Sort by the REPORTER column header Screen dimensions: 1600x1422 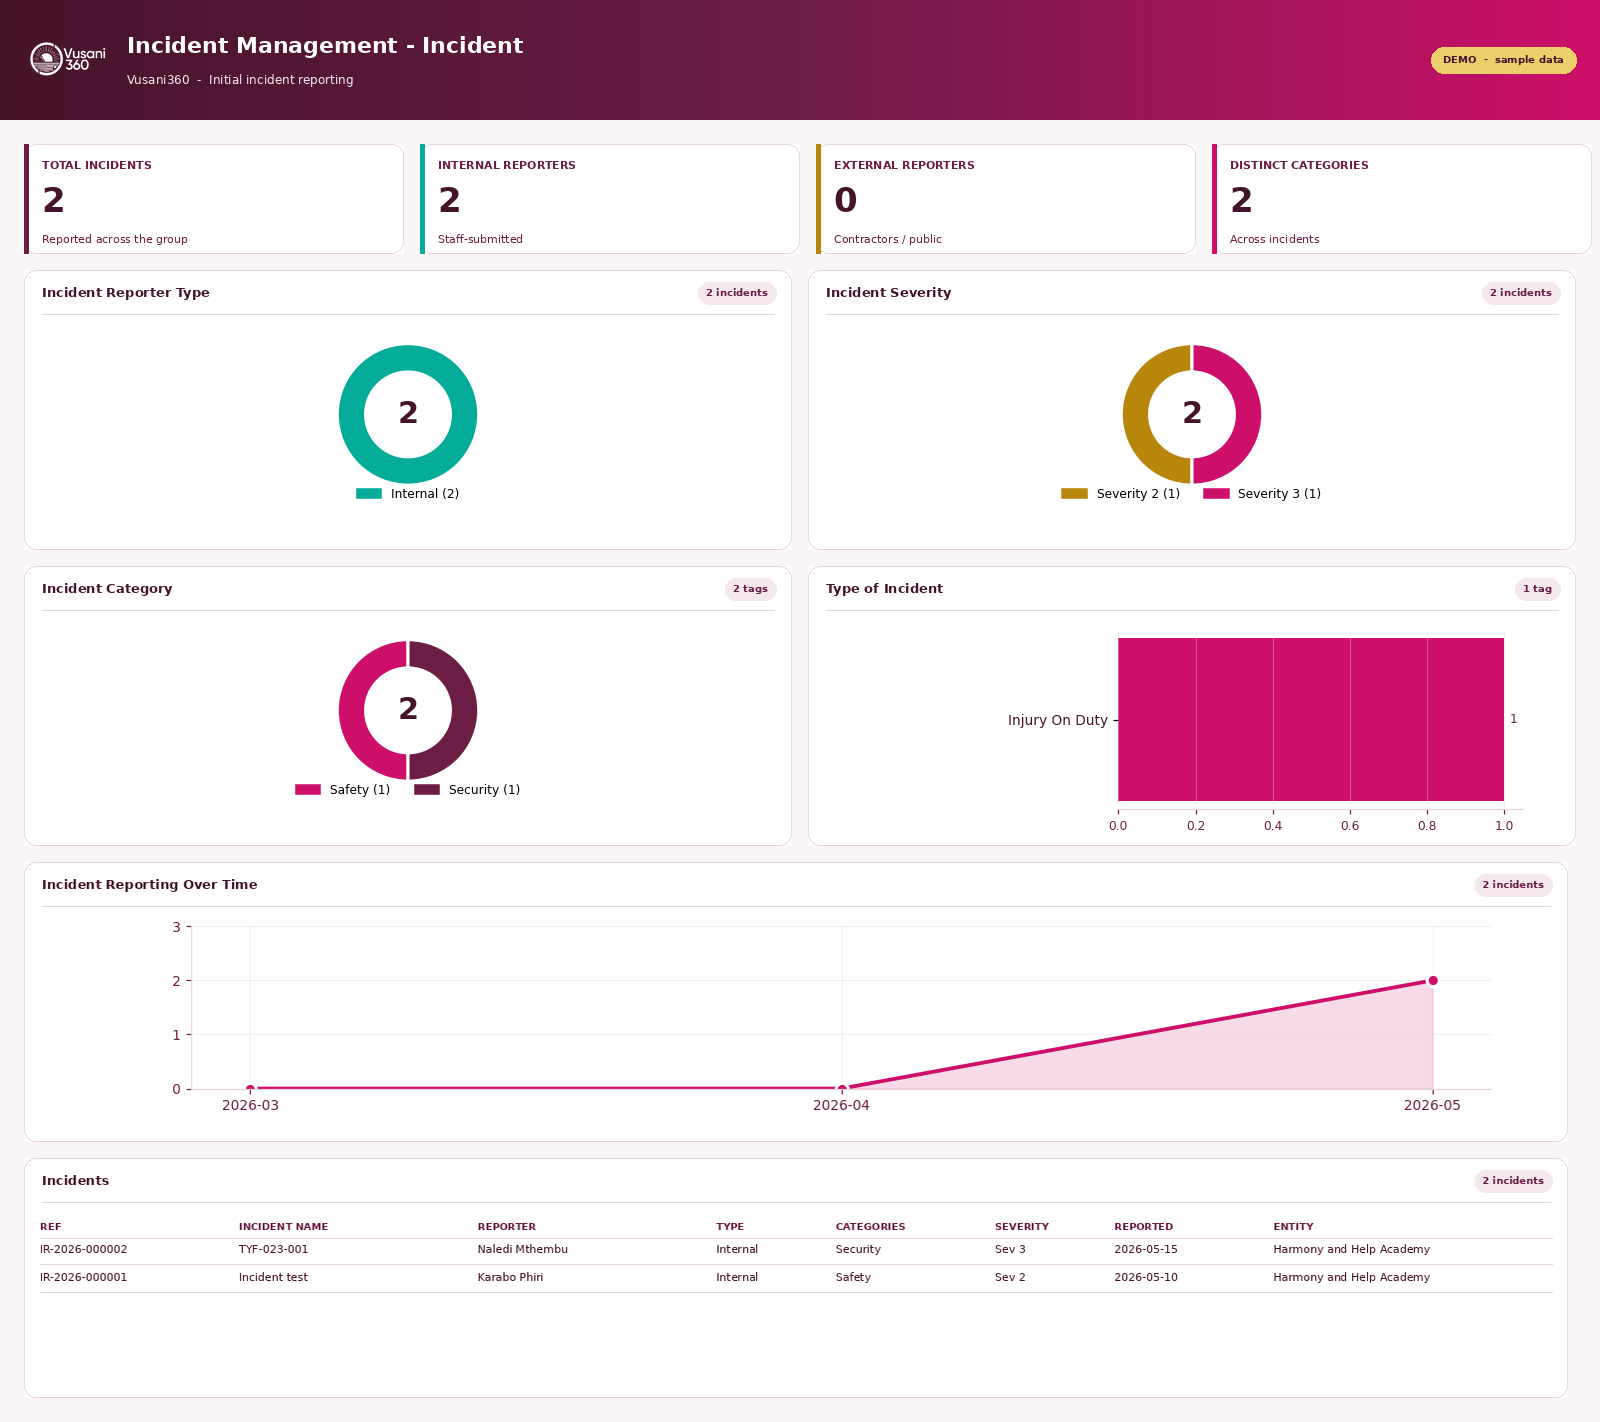507,1226
